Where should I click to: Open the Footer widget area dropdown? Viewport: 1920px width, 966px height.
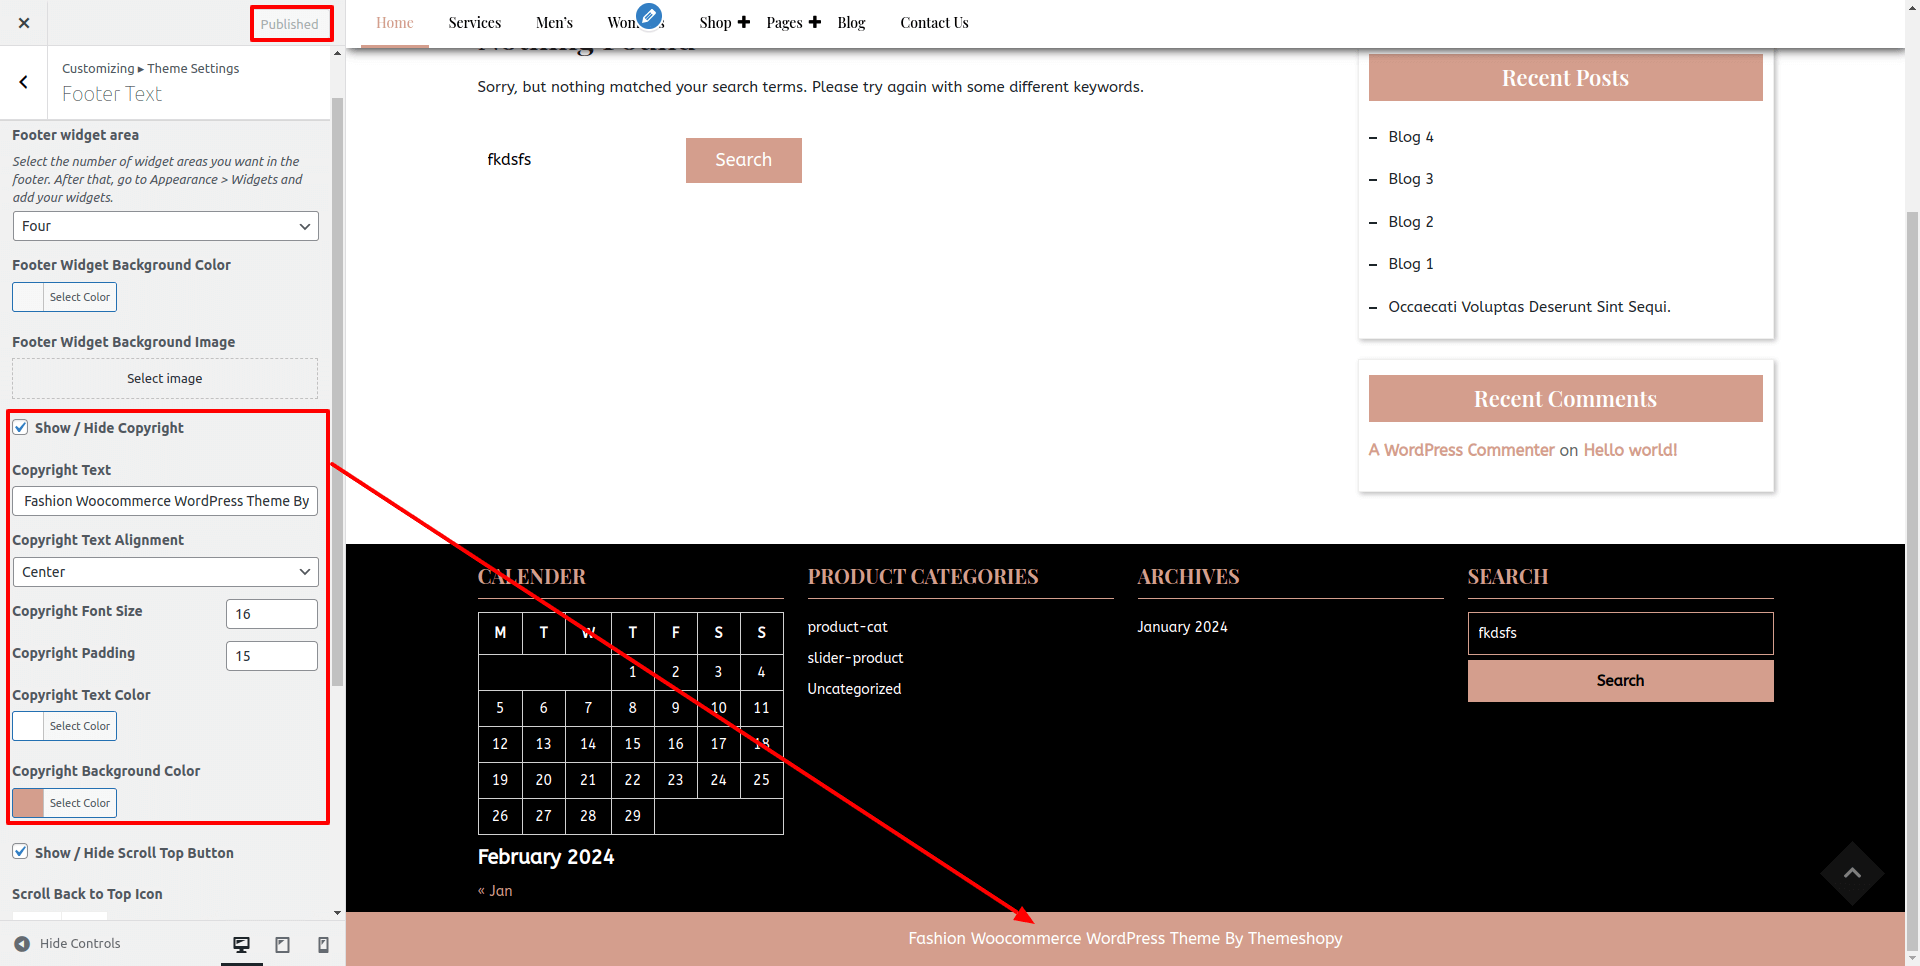point(165,226)
